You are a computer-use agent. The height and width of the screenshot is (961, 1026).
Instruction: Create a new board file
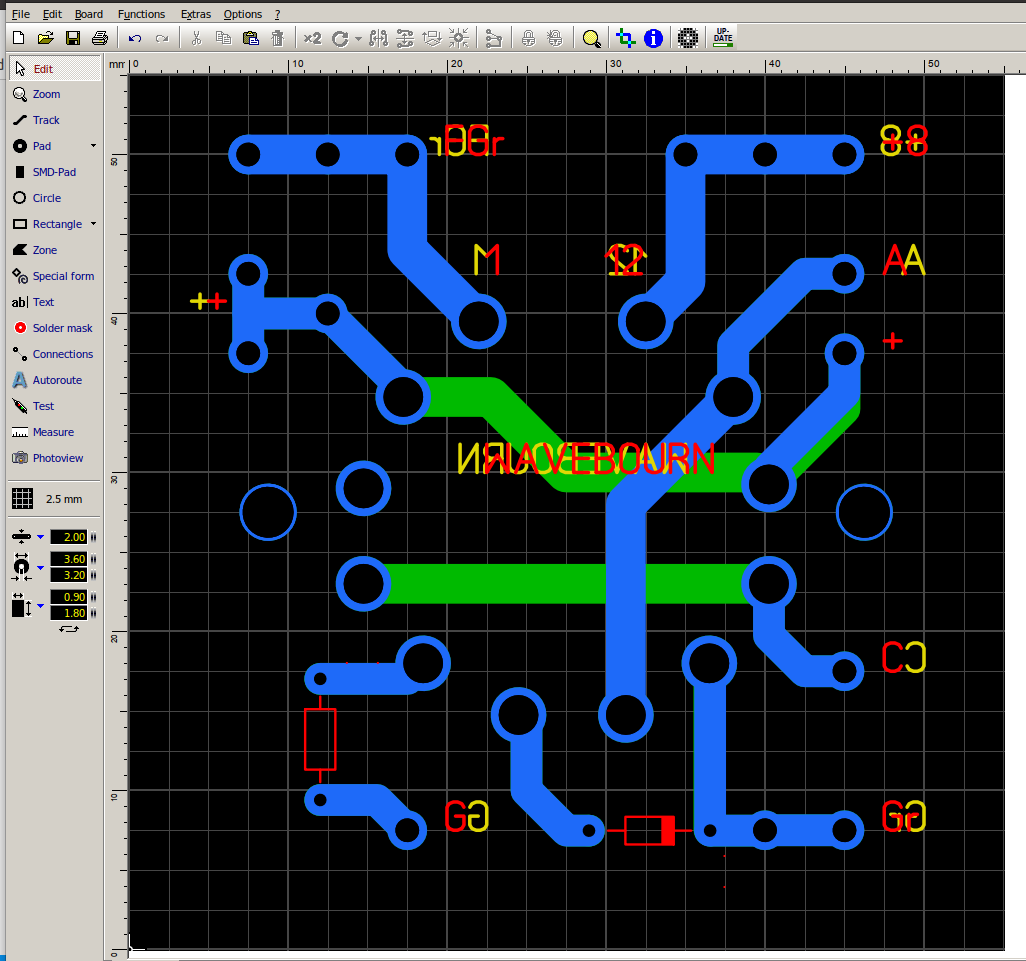coord(18,38)
